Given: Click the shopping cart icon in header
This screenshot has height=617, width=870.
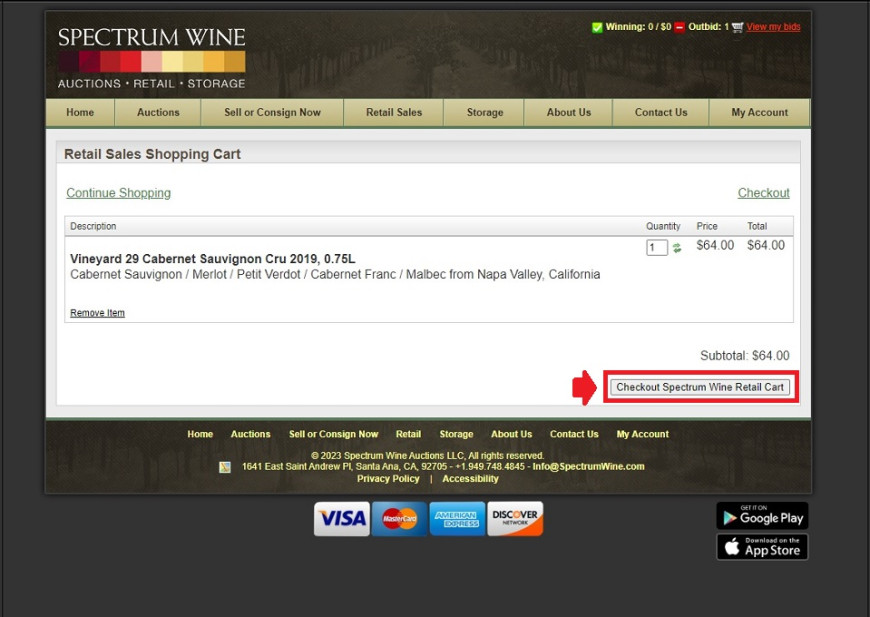Looking at the screenshot, I should (x=737, y=27).
